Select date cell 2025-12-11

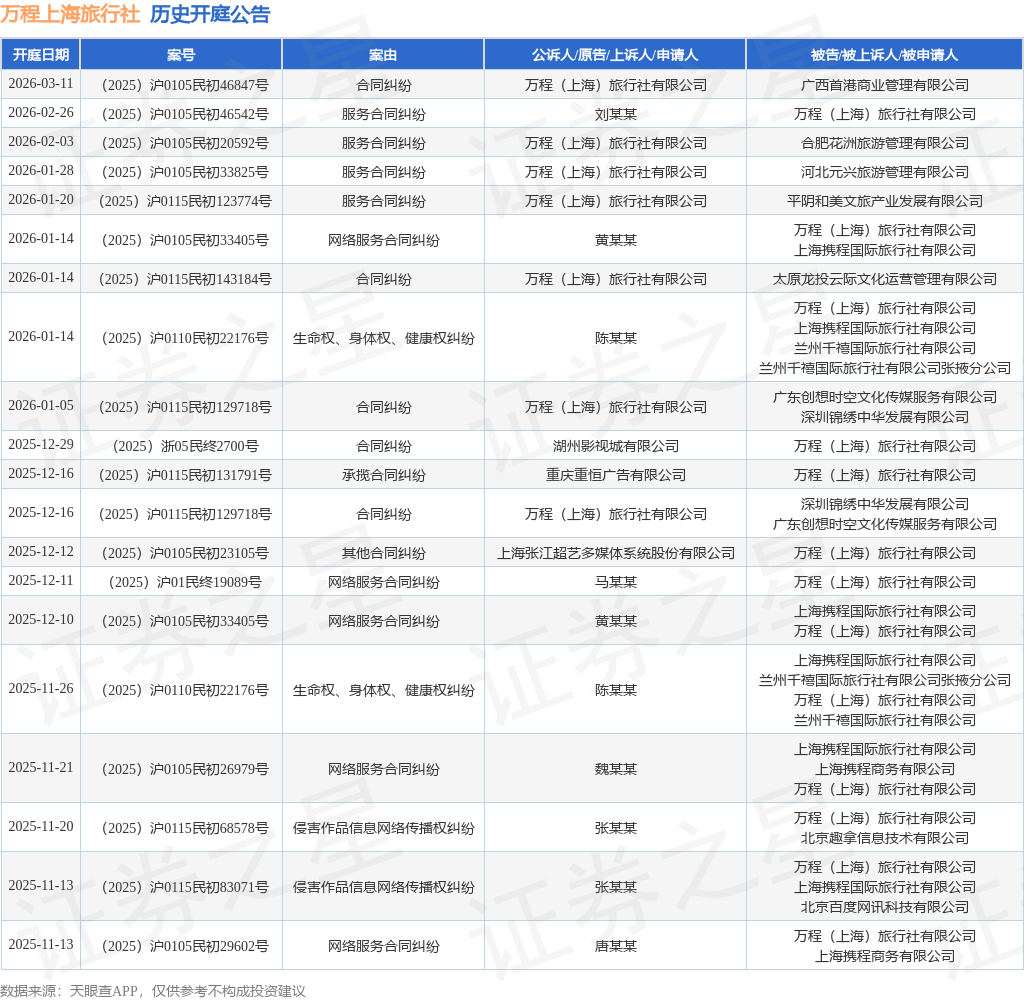40,581
